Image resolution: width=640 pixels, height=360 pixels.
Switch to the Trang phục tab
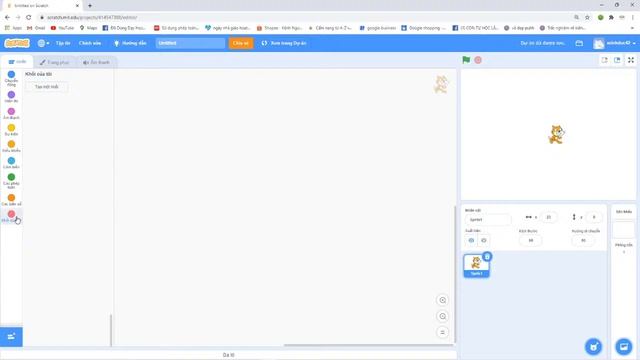(x=54, y=62)
